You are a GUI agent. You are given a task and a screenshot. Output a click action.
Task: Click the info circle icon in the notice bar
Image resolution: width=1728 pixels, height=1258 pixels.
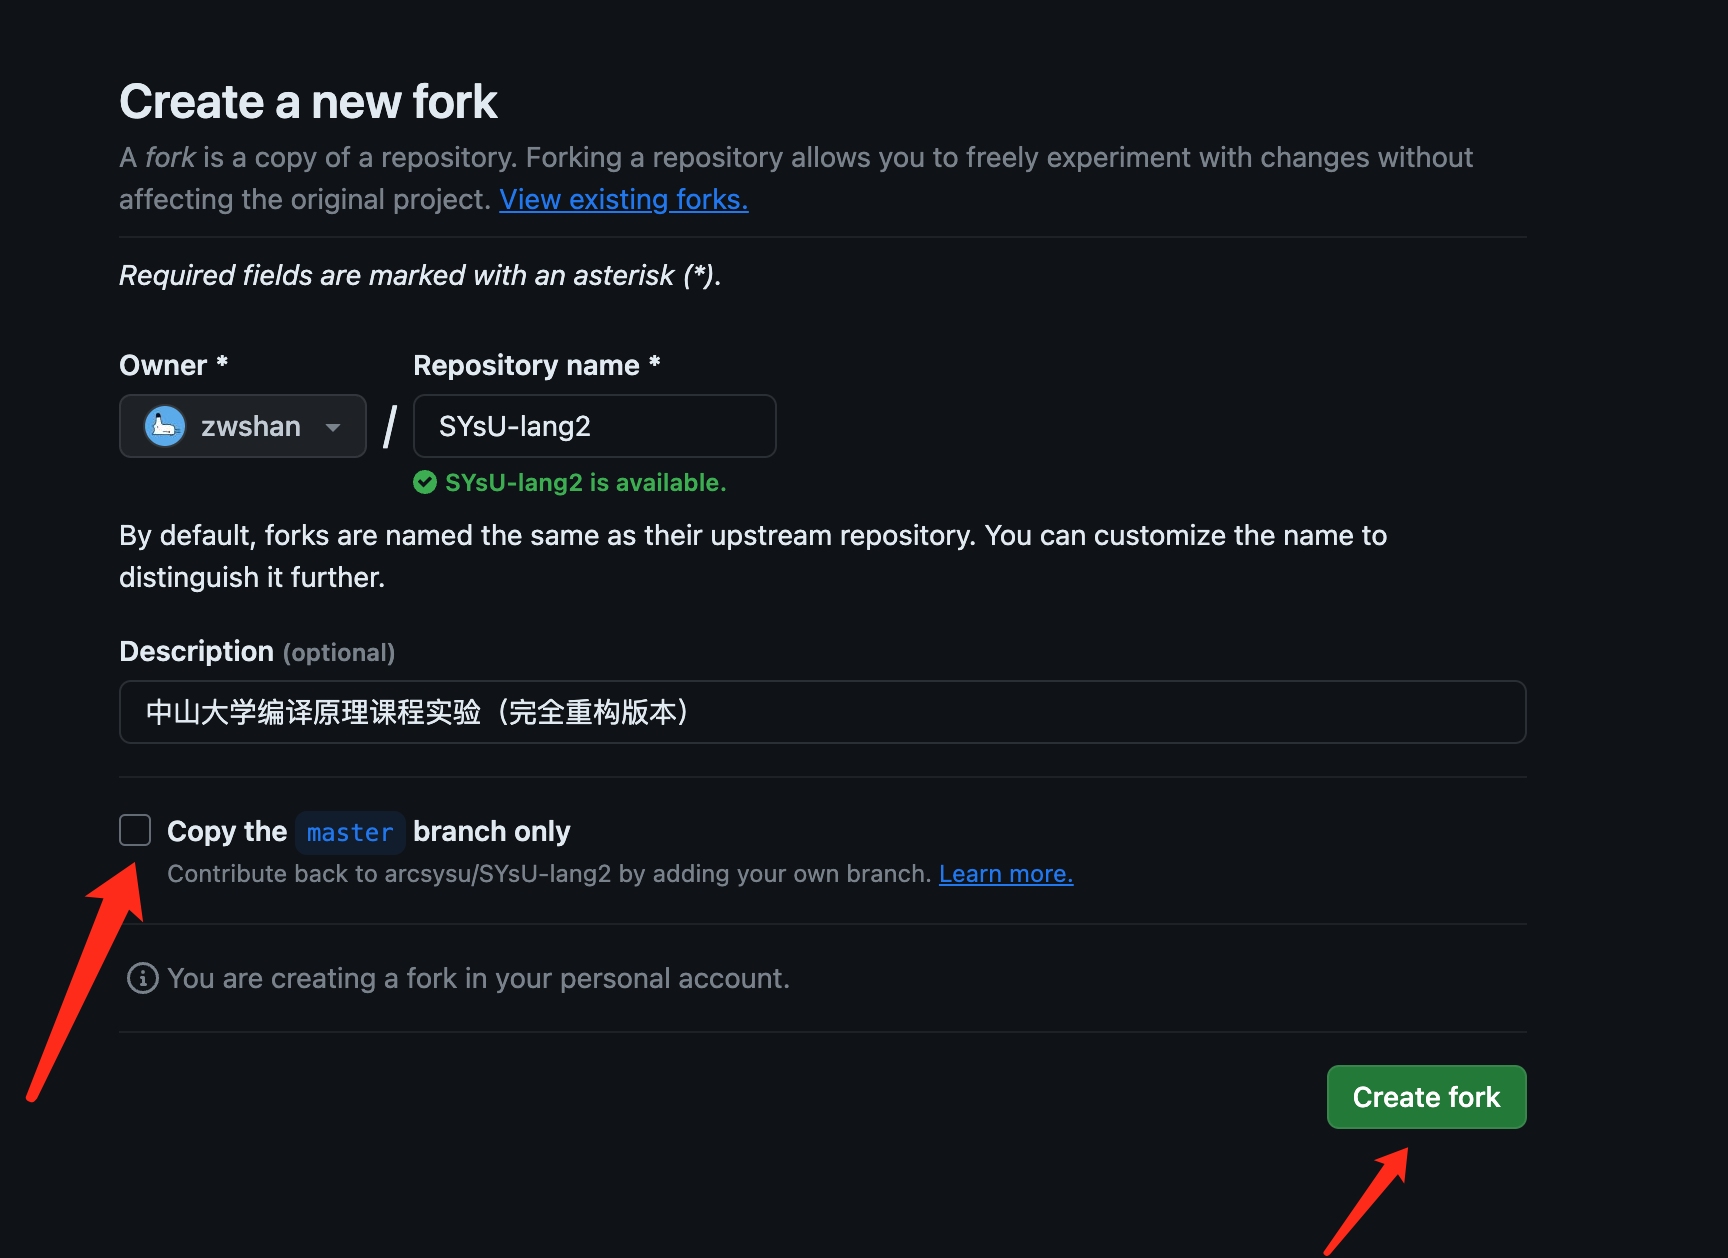tap(142, 978)
